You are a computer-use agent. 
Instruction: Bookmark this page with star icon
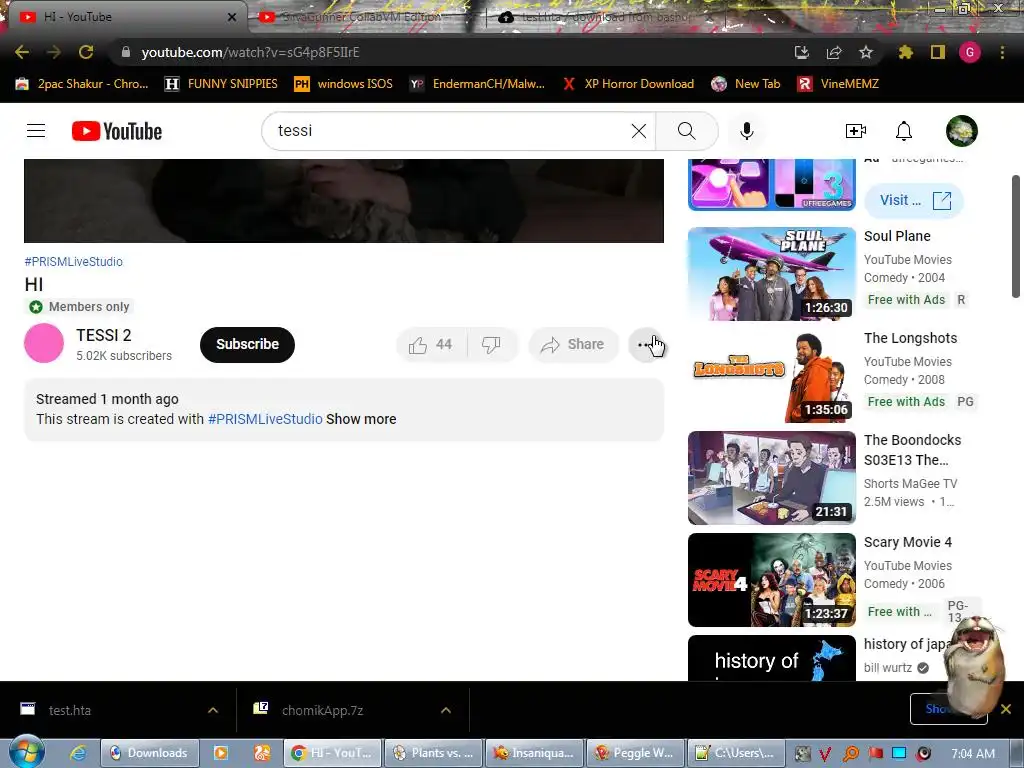[866, 52]
